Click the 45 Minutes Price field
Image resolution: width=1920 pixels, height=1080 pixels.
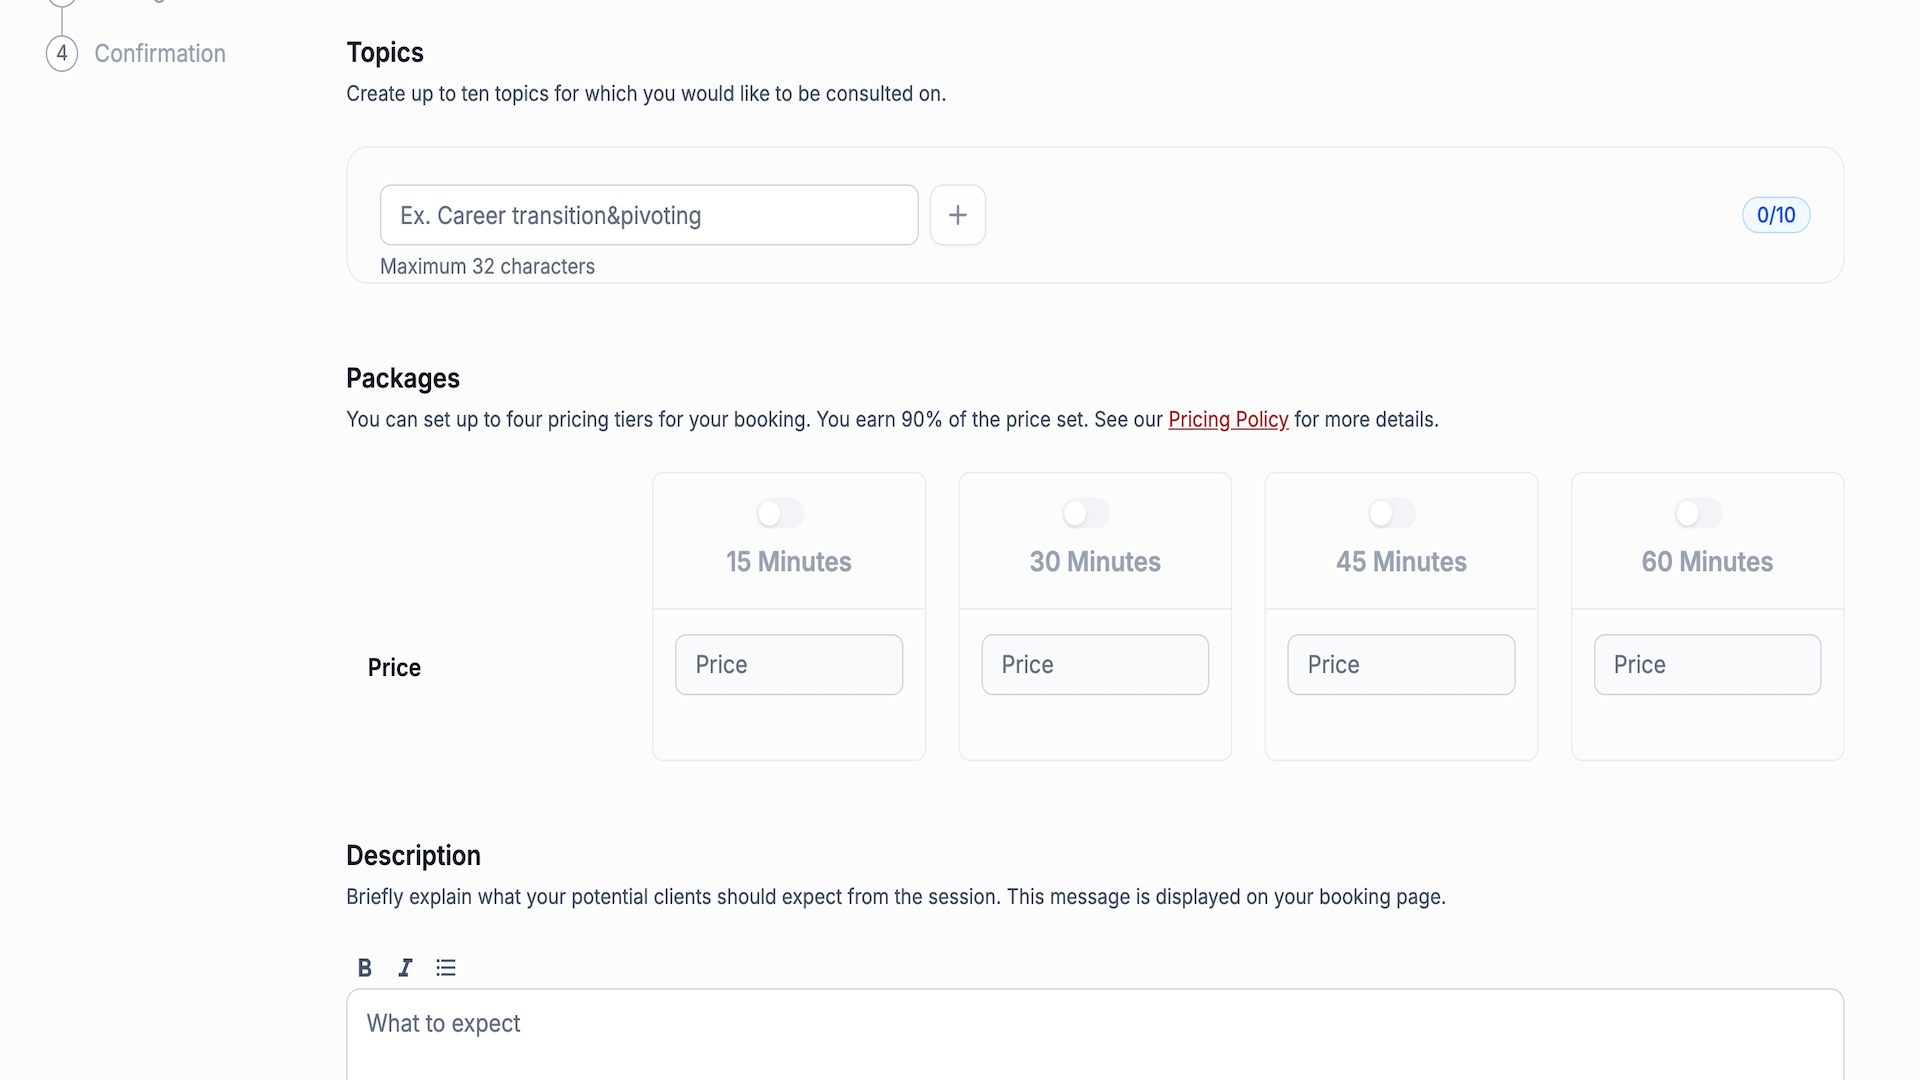point(1401,665)
